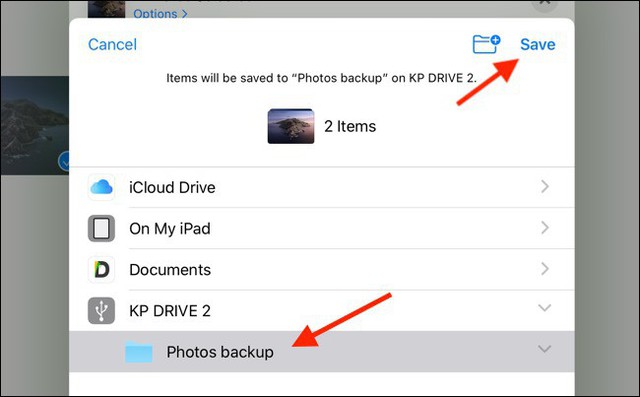Expand On My iPad chevron
This screenshot has height=397, width=640.
click(x=545, y=228)
